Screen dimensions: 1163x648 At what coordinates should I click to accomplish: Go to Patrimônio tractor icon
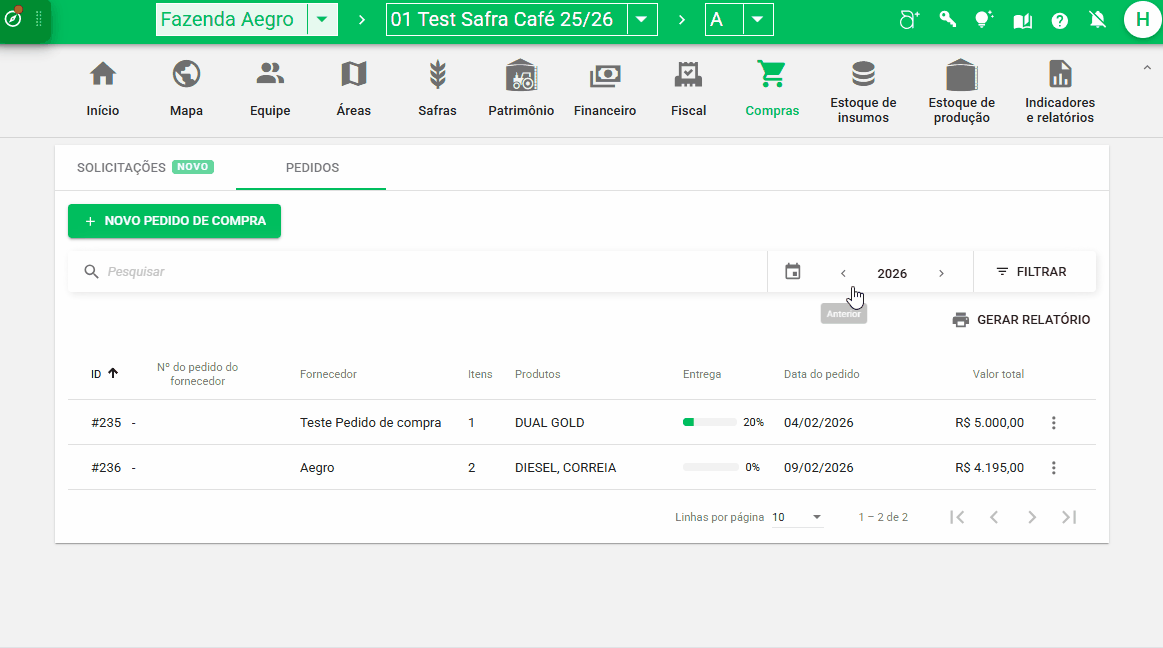[521, 75]
